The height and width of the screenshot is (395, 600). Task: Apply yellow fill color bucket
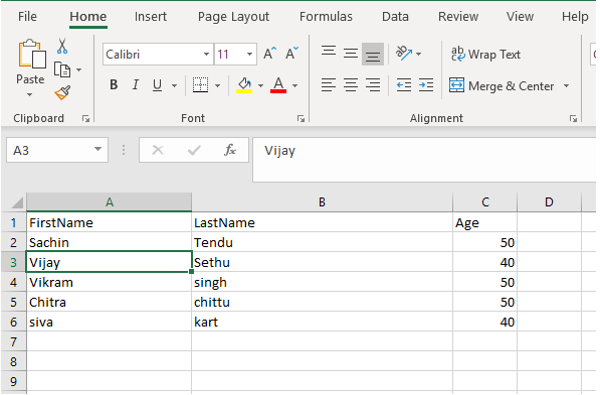tap(244, 85)
